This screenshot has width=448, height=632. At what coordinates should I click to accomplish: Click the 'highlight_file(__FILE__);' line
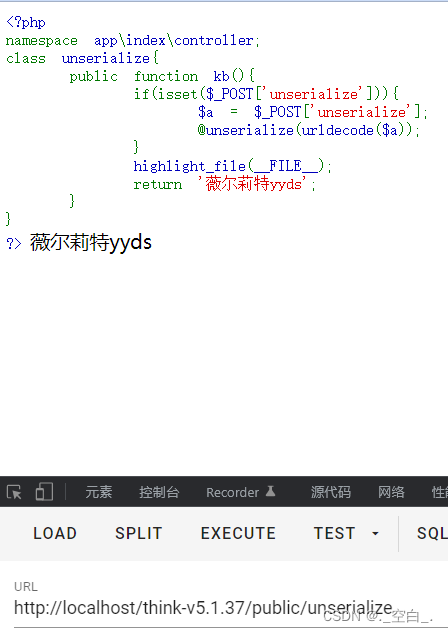point(233,166)
